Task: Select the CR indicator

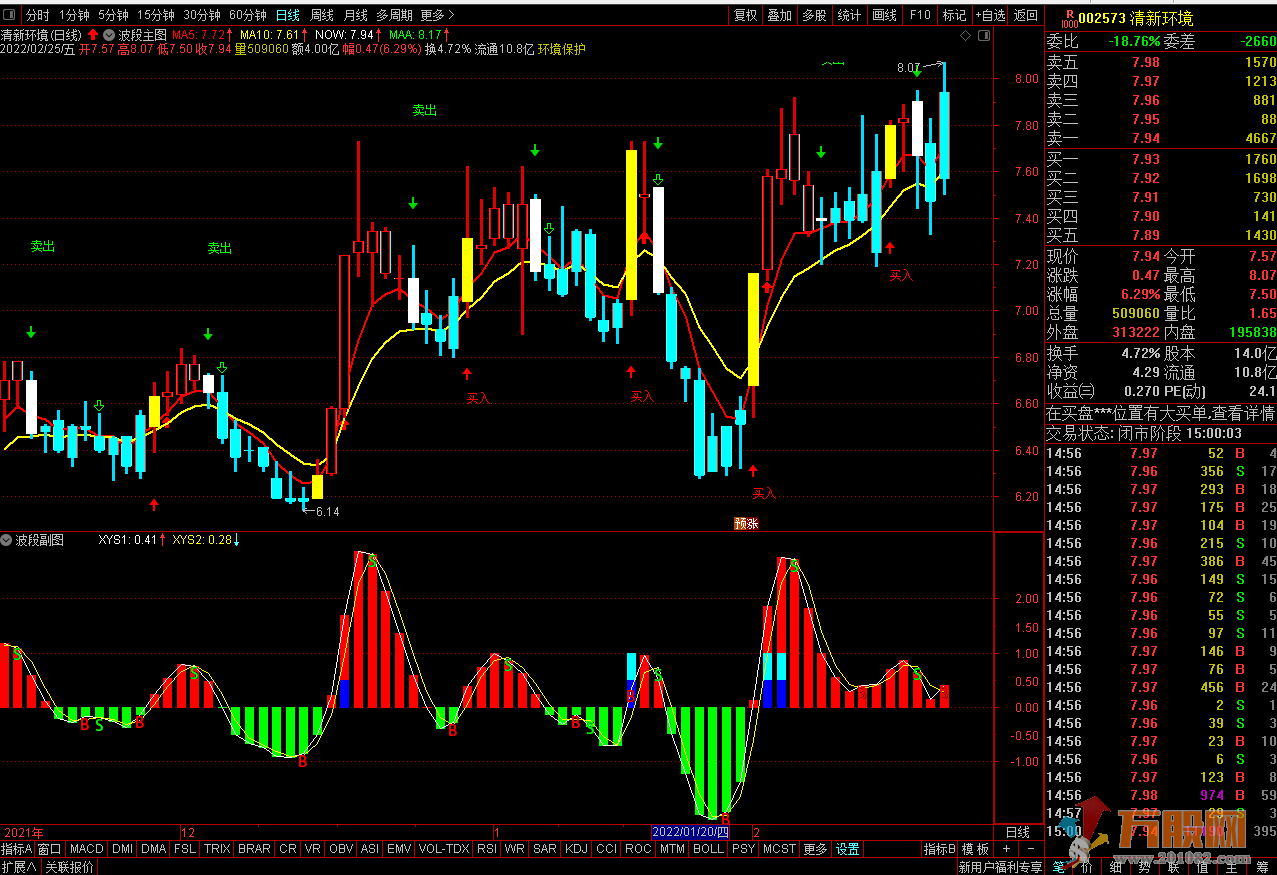Action: coord(288,849)
